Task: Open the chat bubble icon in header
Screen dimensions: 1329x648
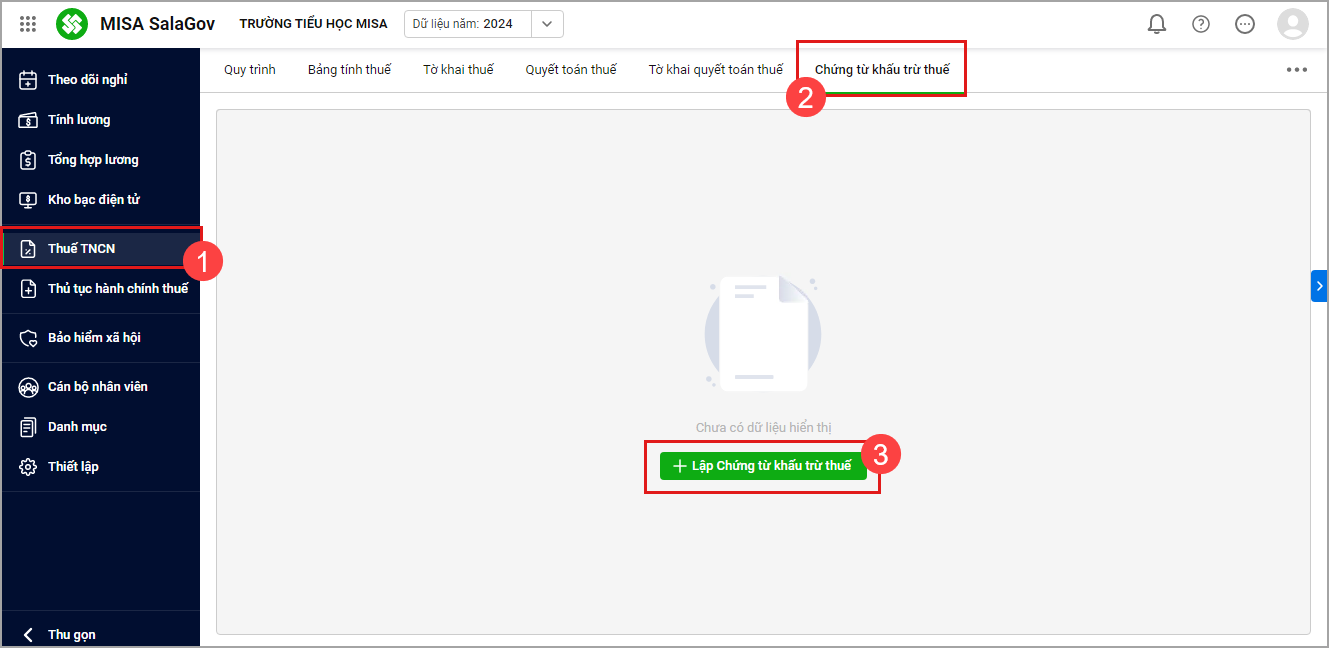Action: pyautogui.click(x=1245, y=24)
